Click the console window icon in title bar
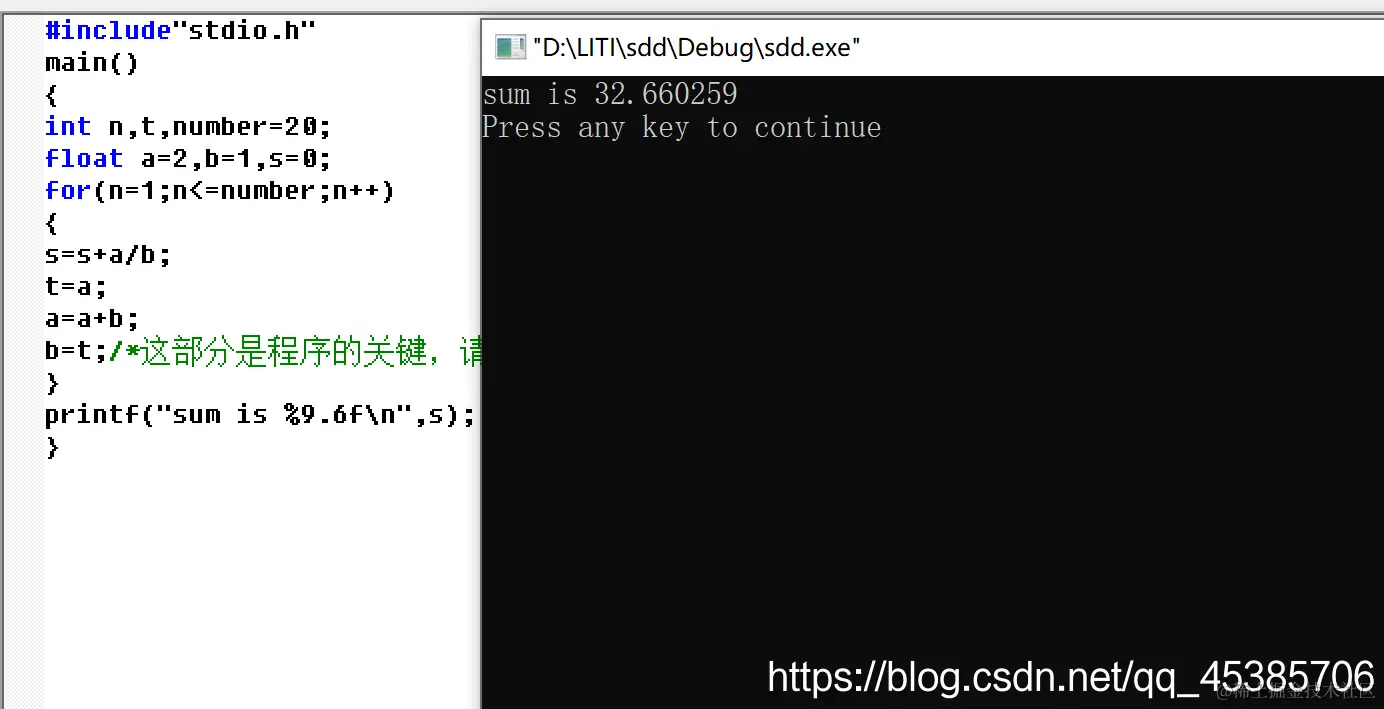This screenshot has width=1384, height=709. (510, 47)
